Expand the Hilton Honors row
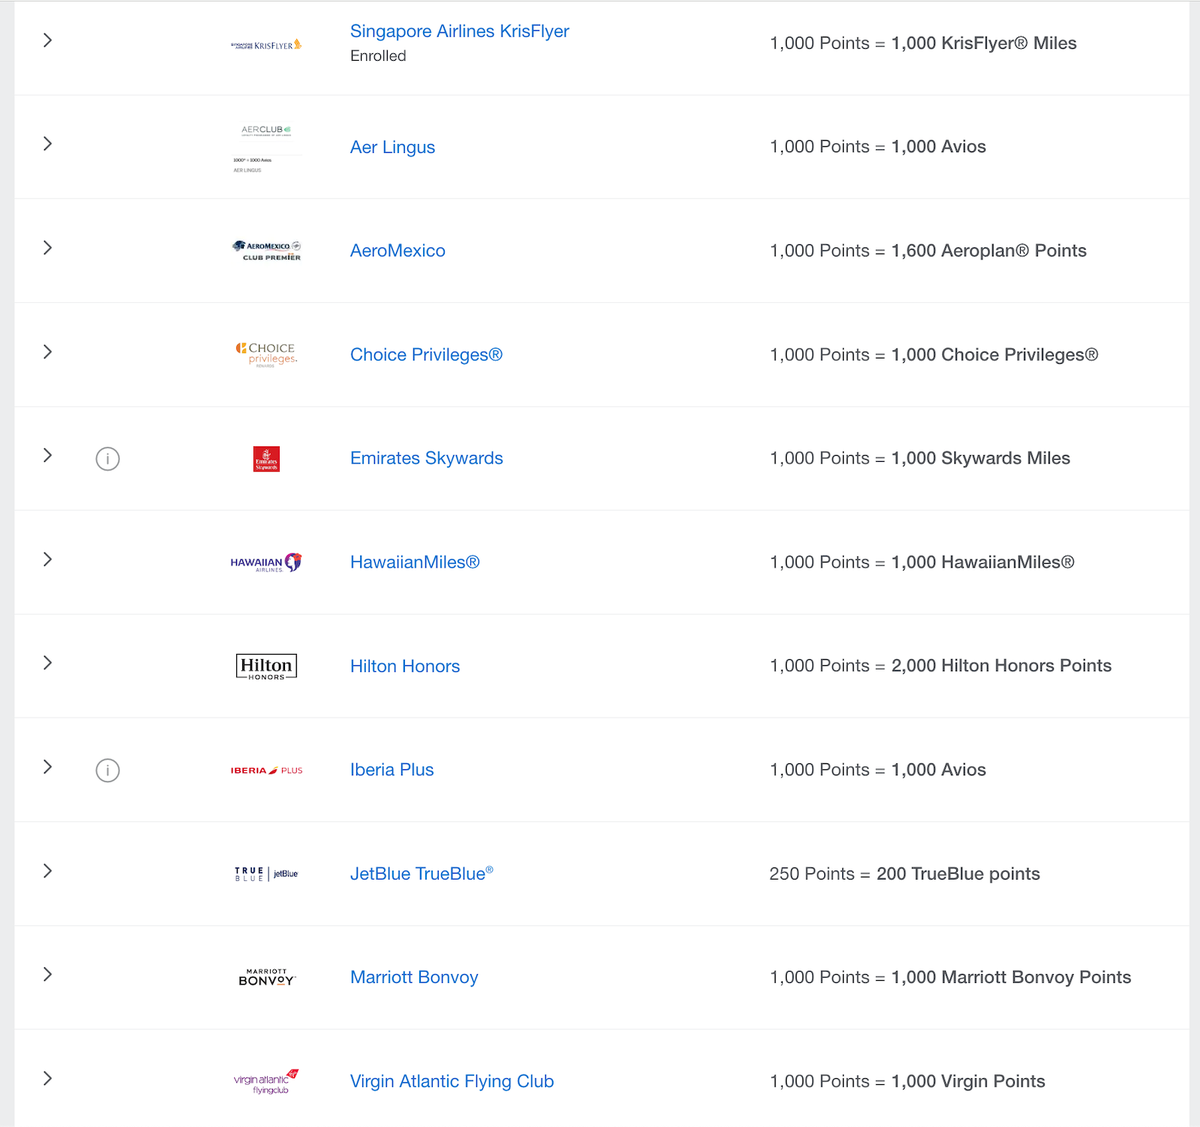 click(47, 663)
